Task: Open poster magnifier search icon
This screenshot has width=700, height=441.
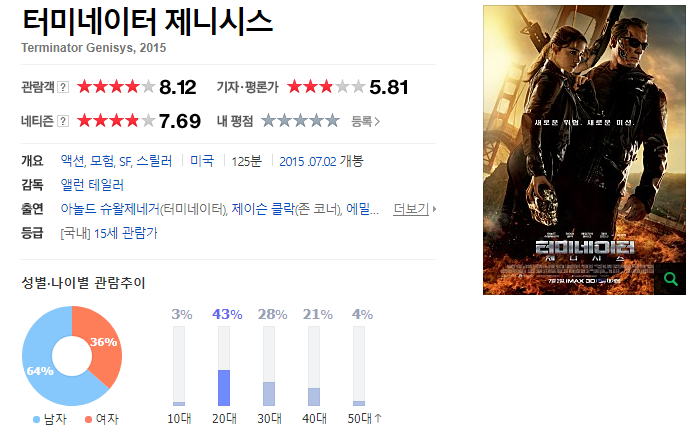Action: (671, 279)
